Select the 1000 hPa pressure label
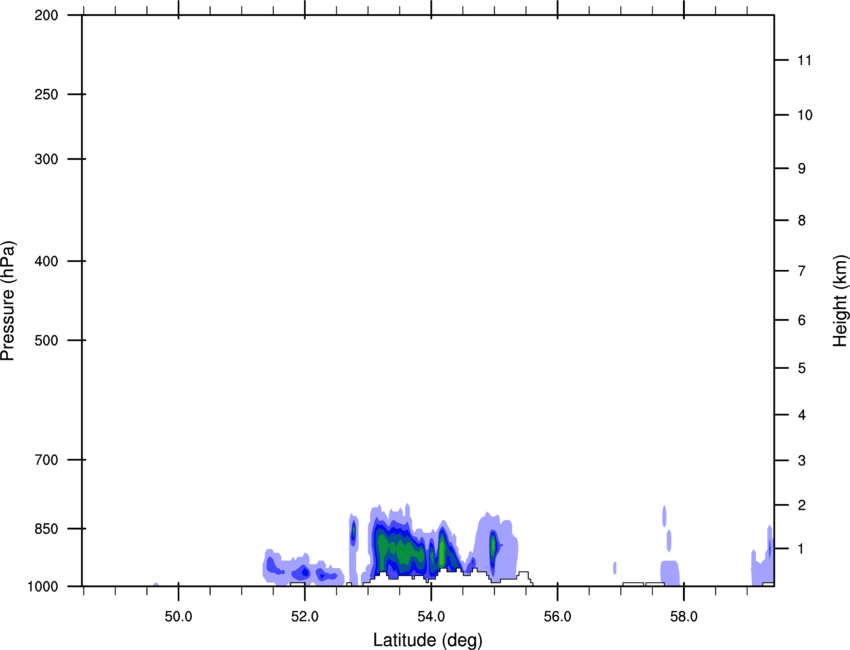Image resolution: width=850 pixels, height=650 pixels. pyautogui.click(x=42, y=587)
